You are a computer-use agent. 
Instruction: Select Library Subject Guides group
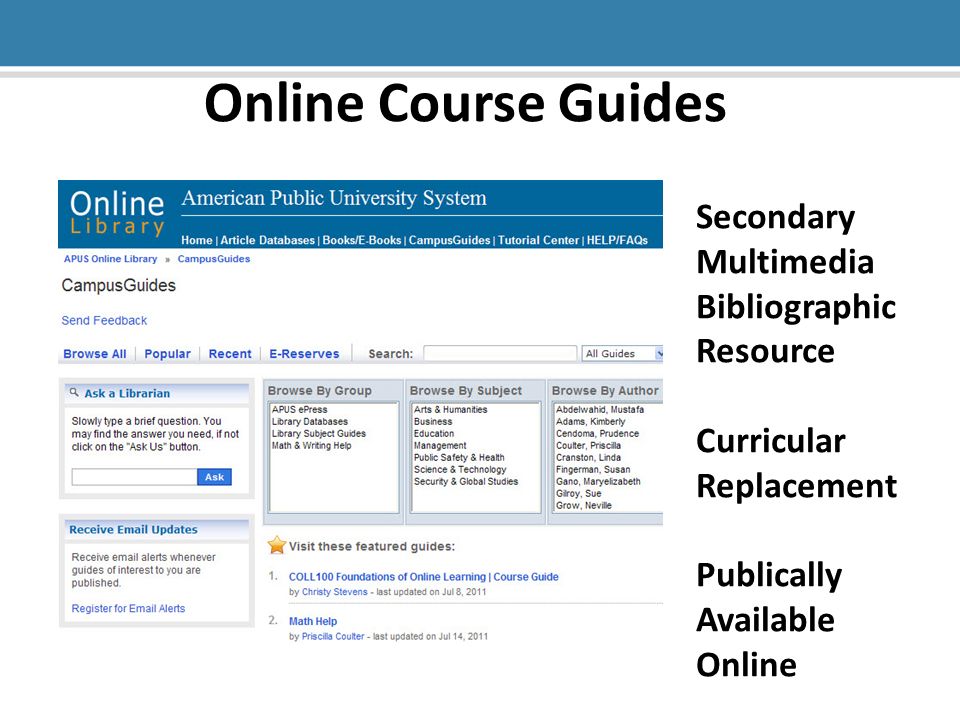pyautogui.click(x=318, y=433)
